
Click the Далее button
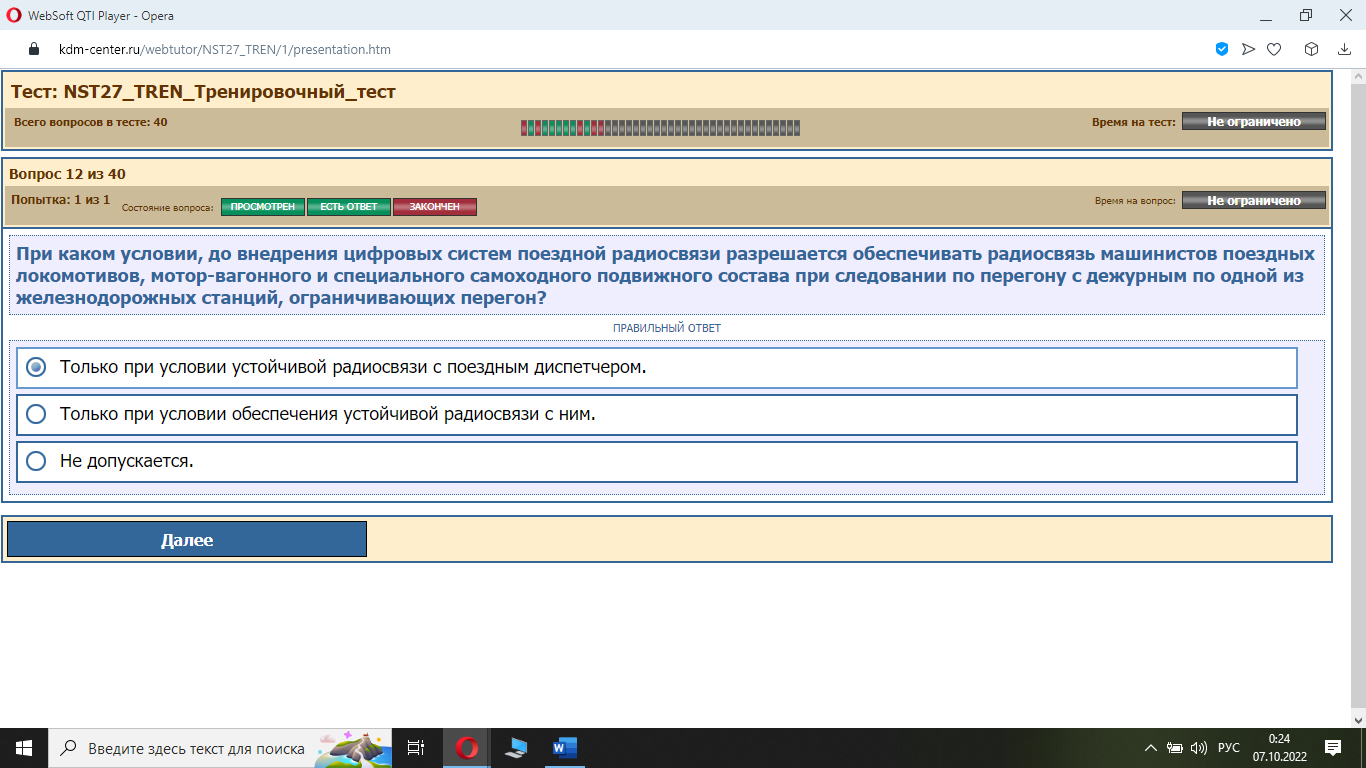(187, 539)
